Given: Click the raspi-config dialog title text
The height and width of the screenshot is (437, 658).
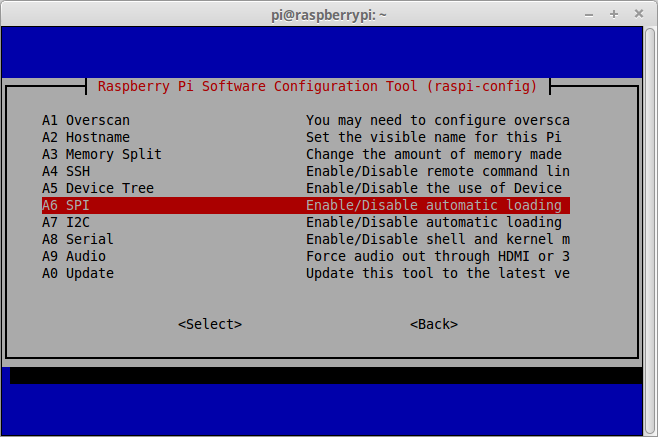Looking at the screenshot, I should click(317, 86).
